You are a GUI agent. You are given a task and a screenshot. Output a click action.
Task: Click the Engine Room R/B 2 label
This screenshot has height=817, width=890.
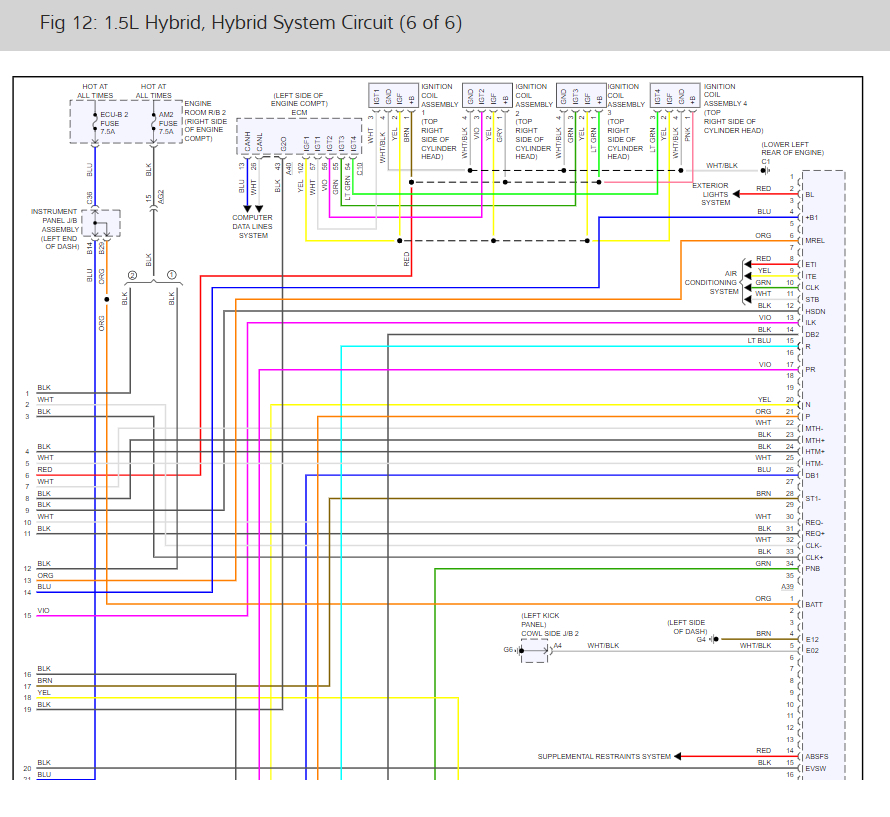[205, 121]
